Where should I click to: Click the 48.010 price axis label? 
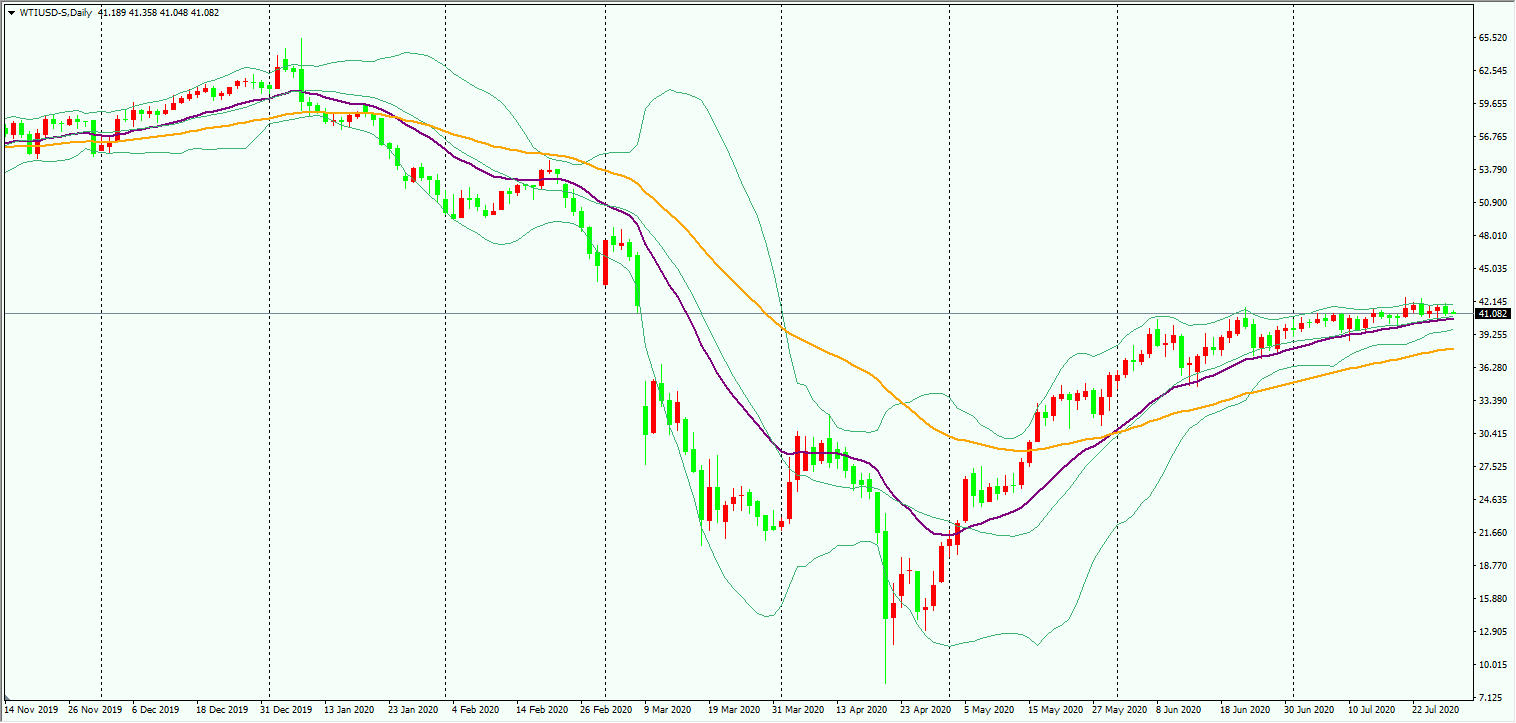1492,236
